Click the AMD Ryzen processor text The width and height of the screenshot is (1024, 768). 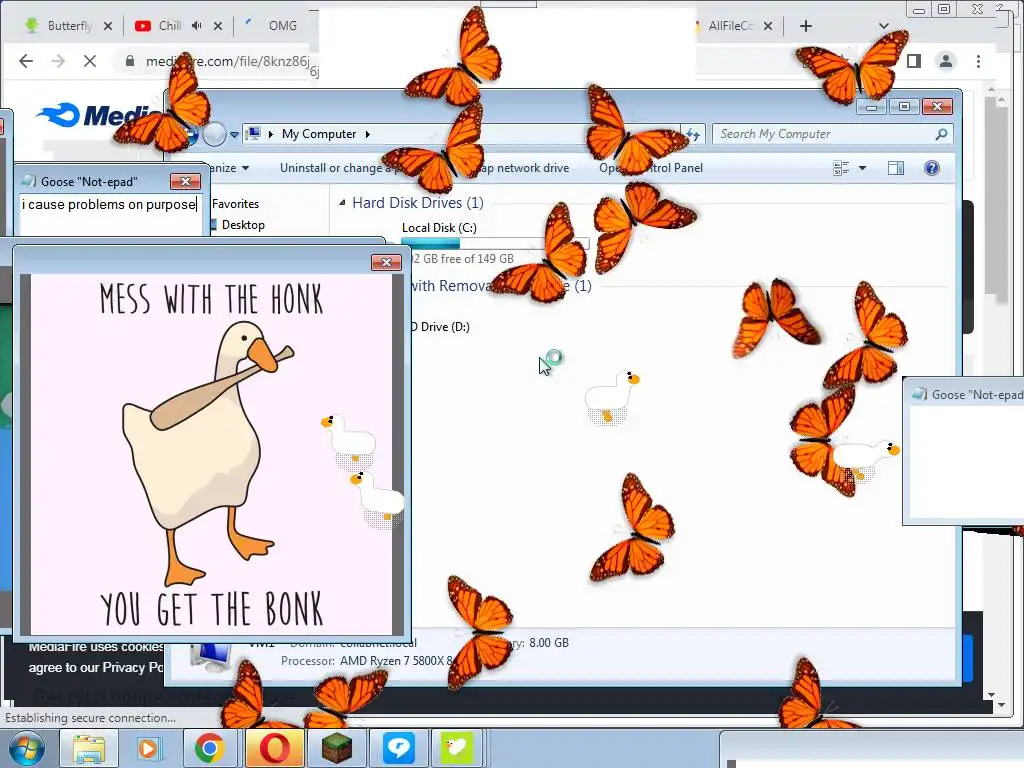pyautogui.click(x=396, y=661)
